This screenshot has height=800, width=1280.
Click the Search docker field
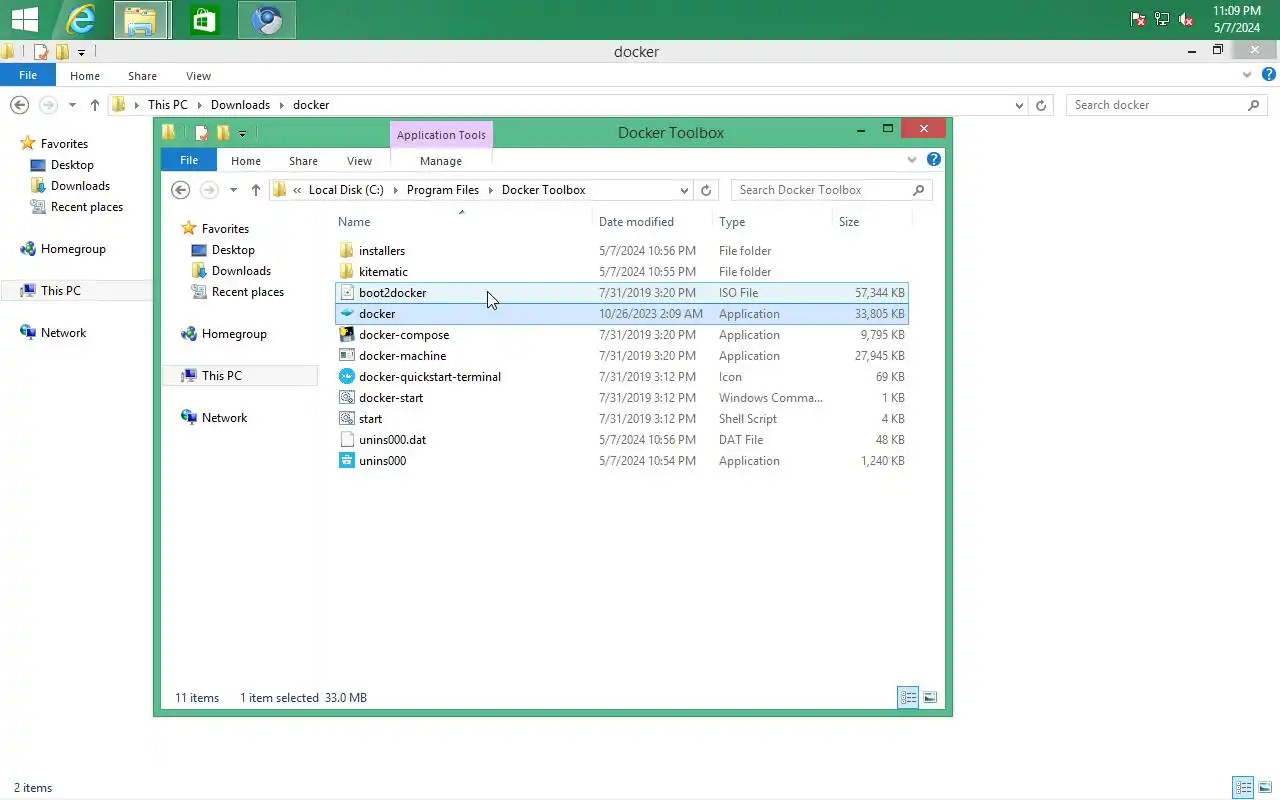coord(1167,105)
